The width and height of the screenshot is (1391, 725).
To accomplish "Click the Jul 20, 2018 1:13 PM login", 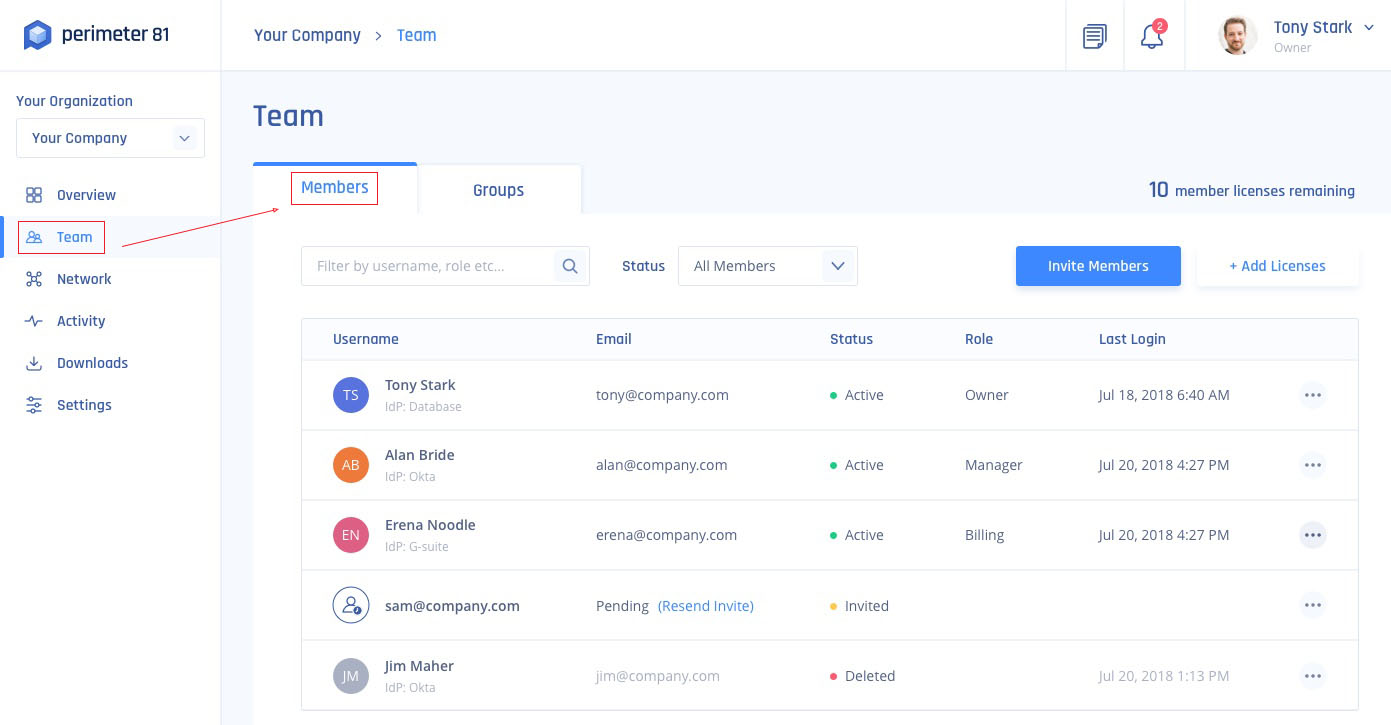I will (1164, 676).
